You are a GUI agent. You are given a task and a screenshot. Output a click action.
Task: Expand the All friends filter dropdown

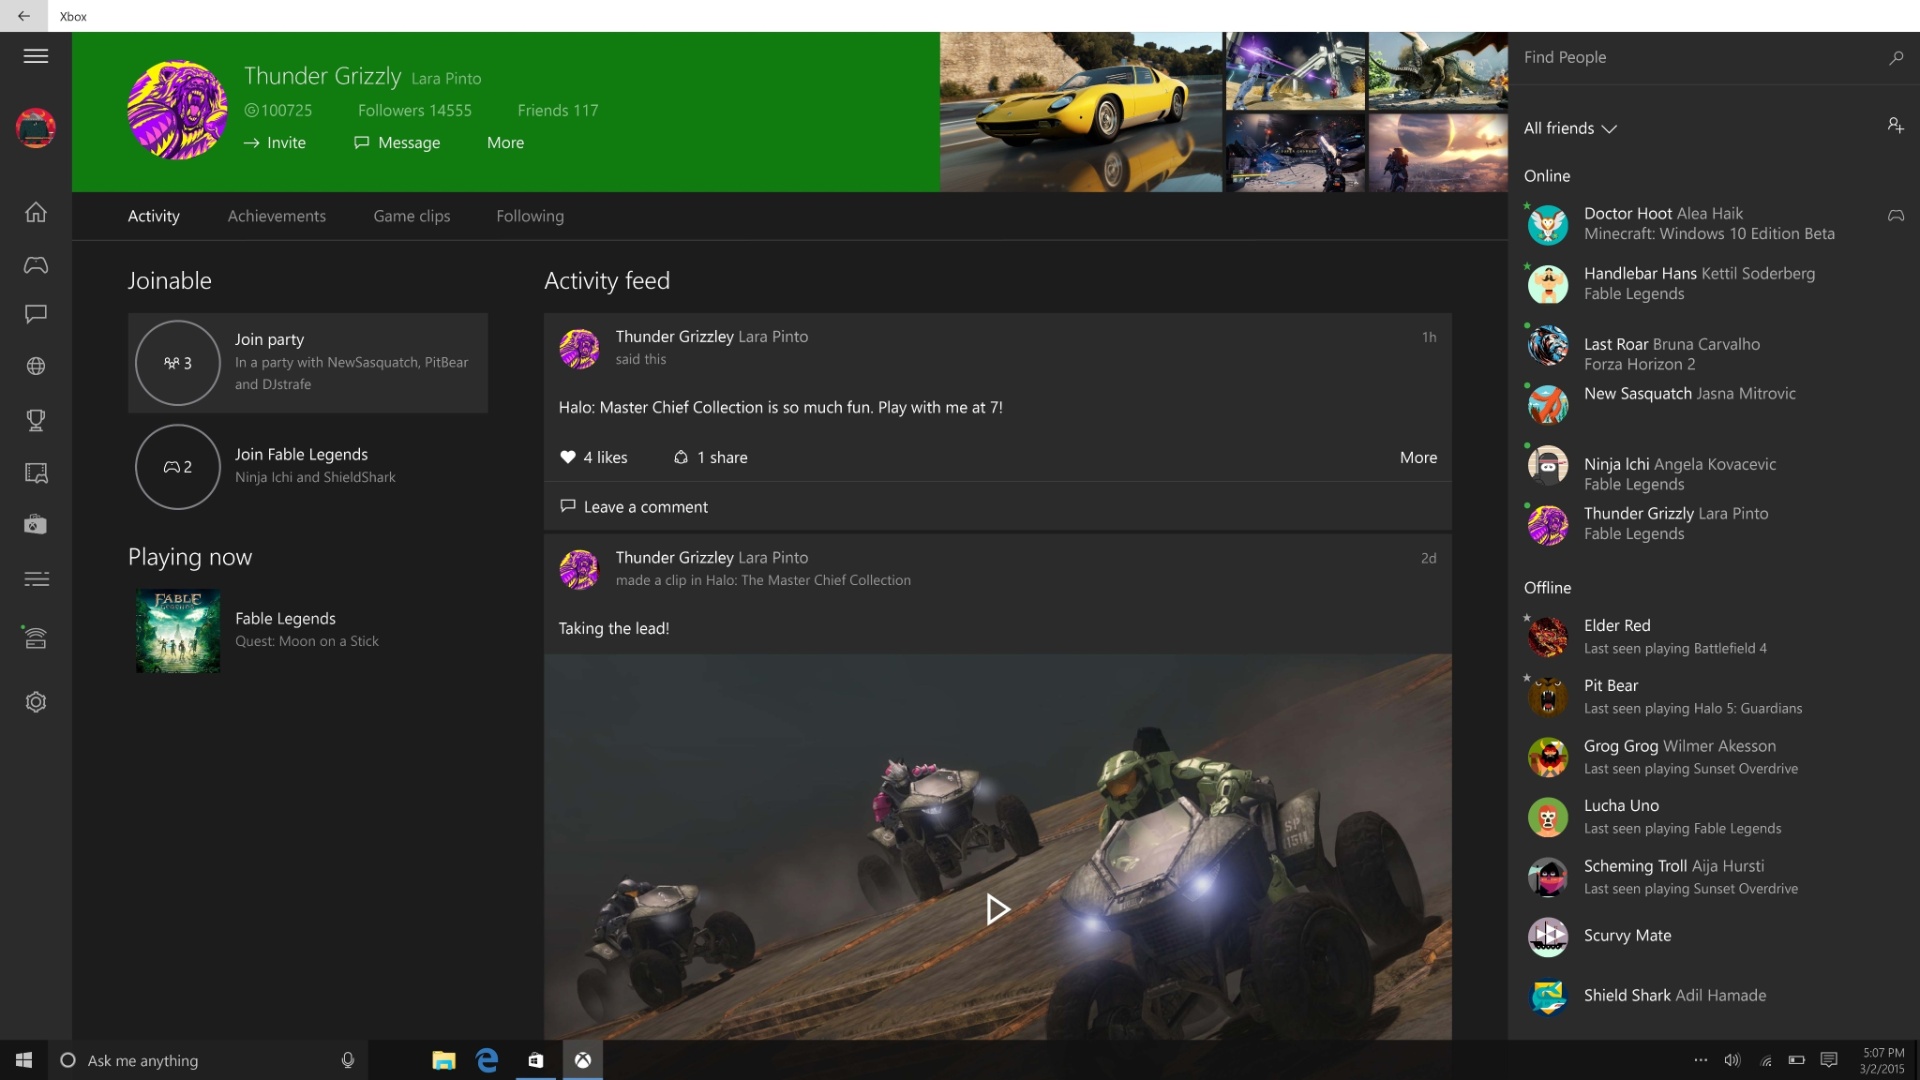[x=1570, y=128]
